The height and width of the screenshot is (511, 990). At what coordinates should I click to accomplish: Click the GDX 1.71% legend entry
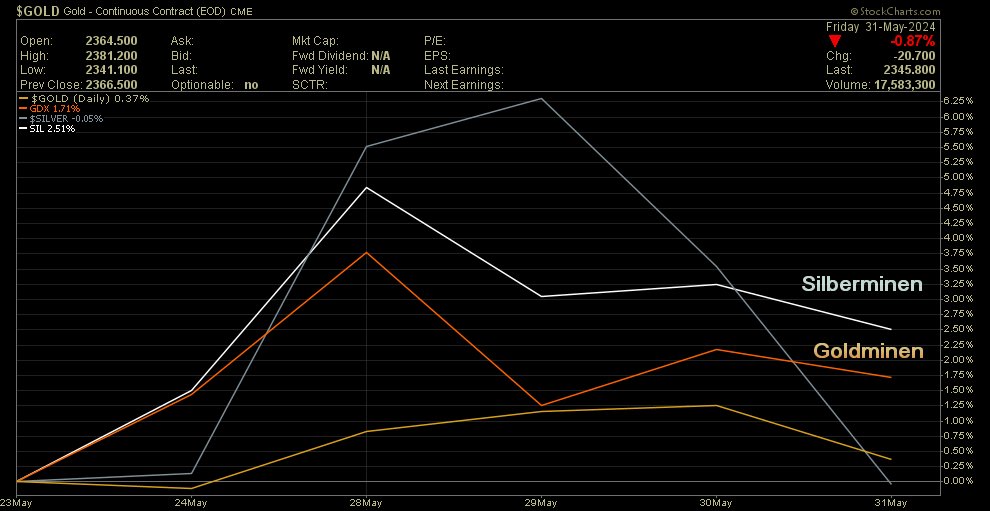[x=57, y=108]
